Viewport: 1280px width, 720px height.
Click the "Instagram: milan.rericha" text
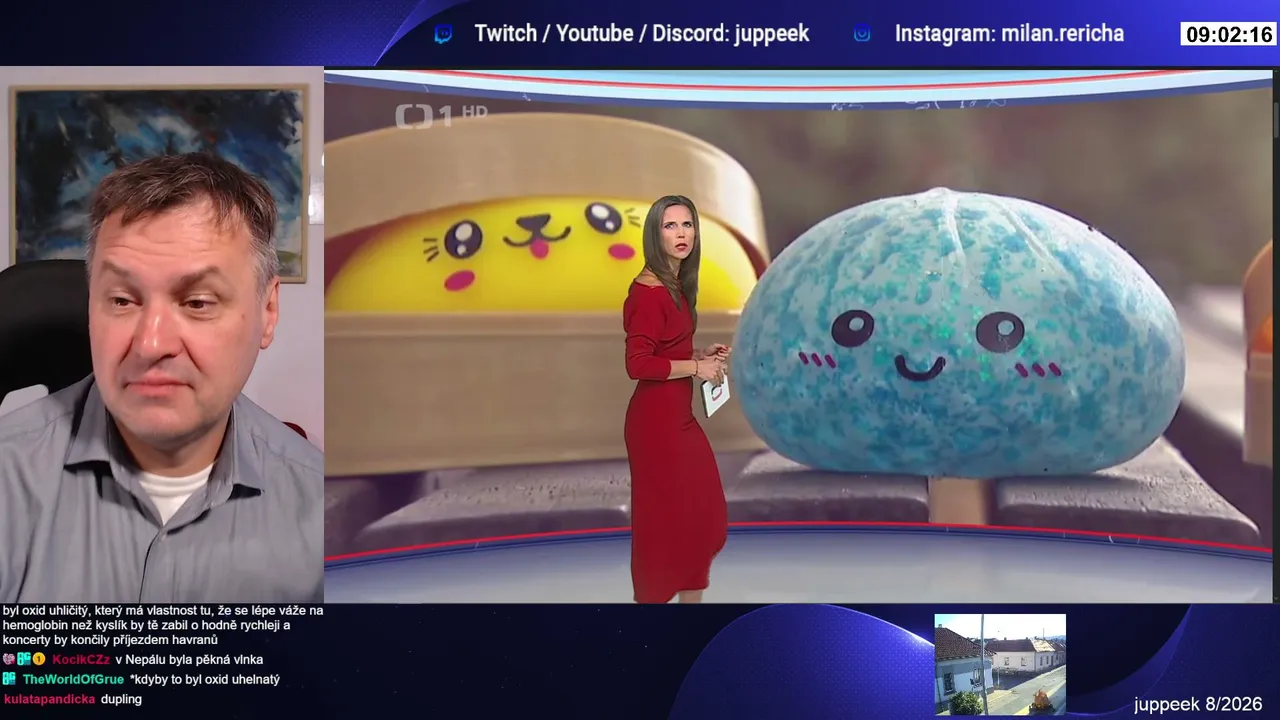point(1009,34)
